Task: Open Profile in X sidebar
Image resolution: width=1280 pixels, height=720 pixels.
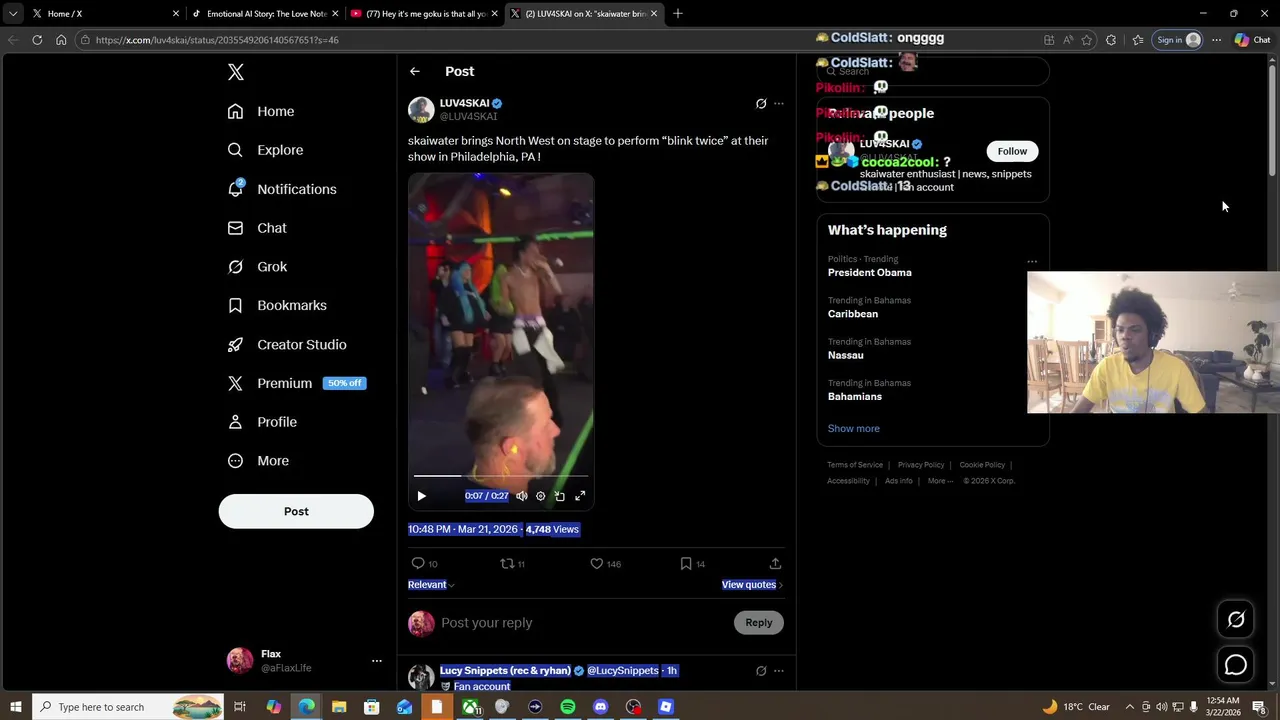Action: [262, 422]
